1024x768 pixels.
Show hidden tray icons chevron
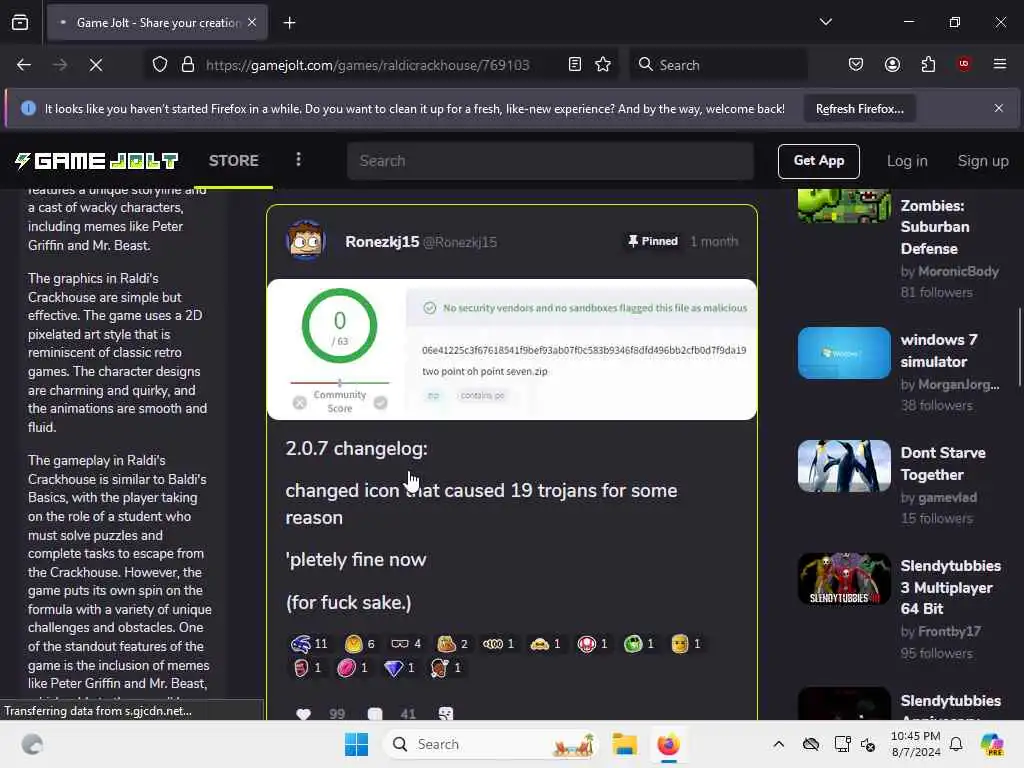coord(778,744)
